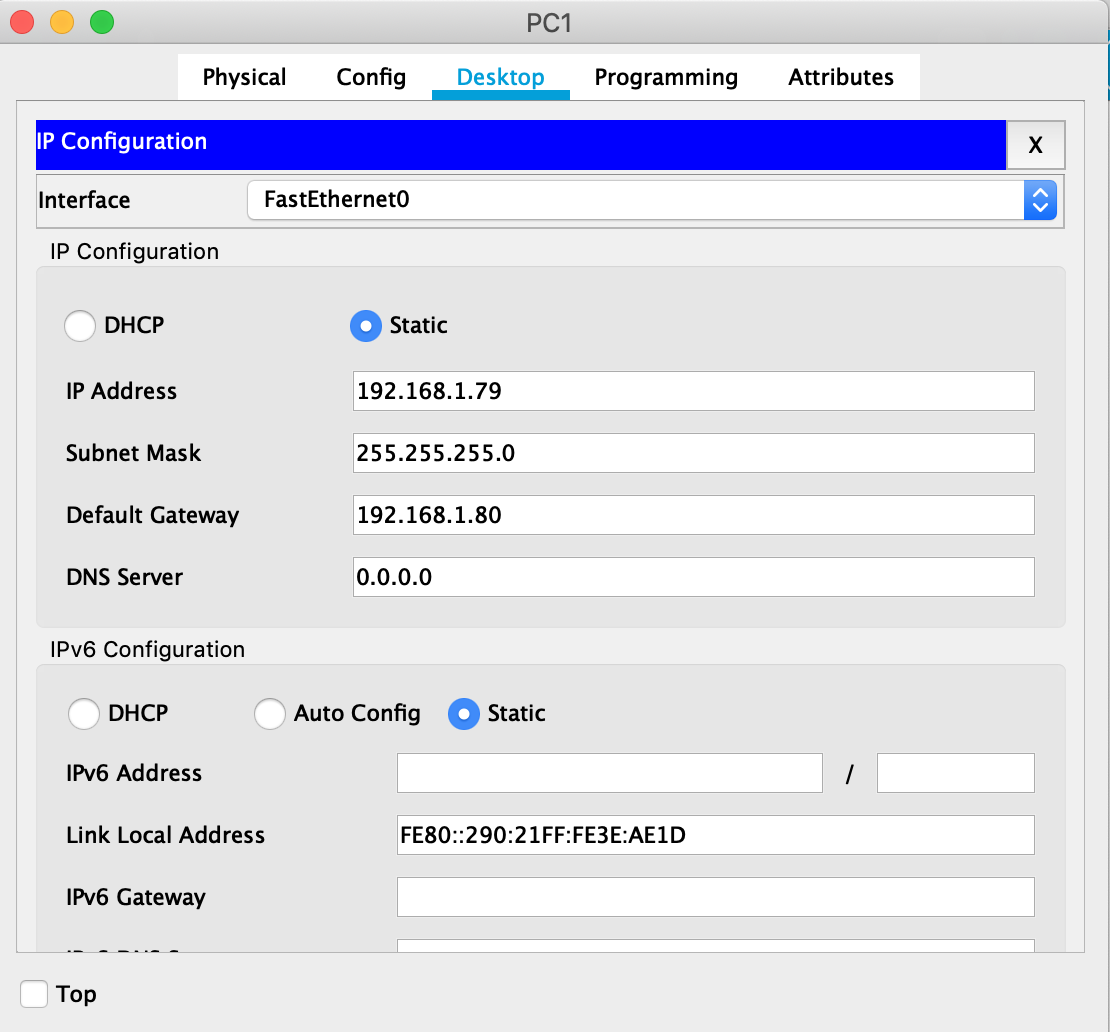Switch to the Physical tab
Viewport: 1110px width, 1032px height.
(244, 78)
